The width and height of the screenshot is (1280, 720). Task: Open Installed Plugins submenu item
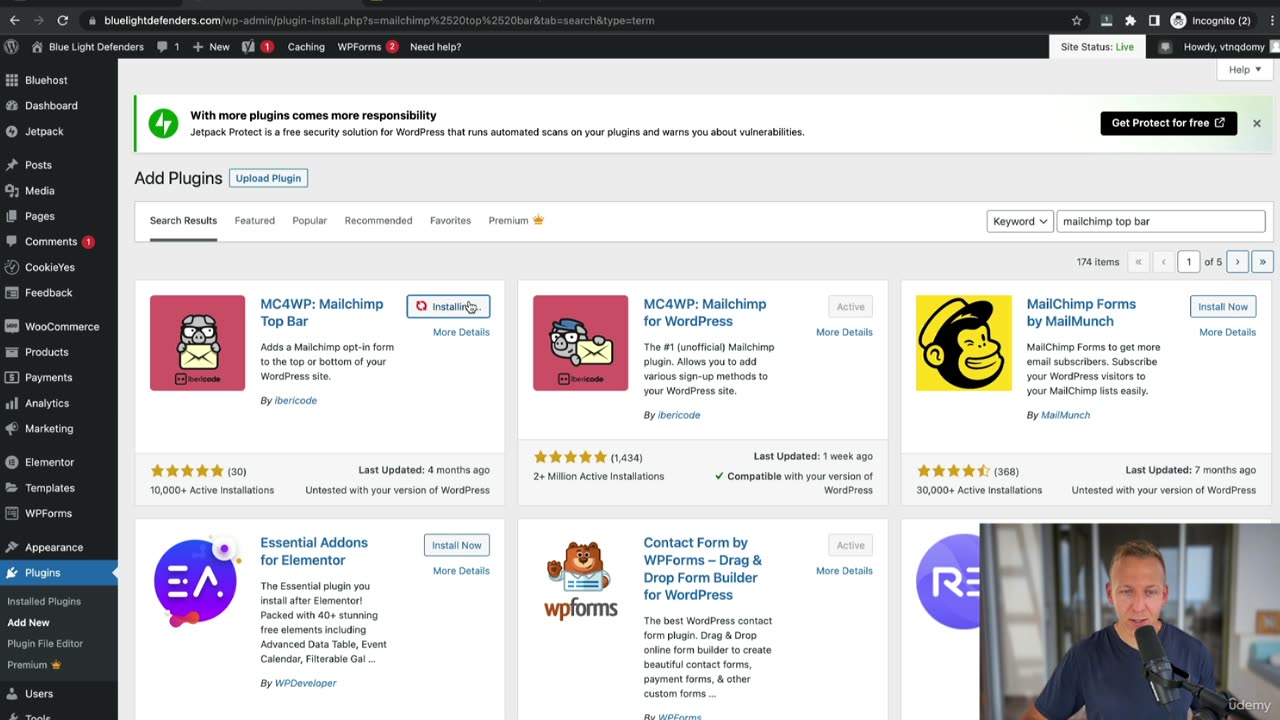coord(44,601)
